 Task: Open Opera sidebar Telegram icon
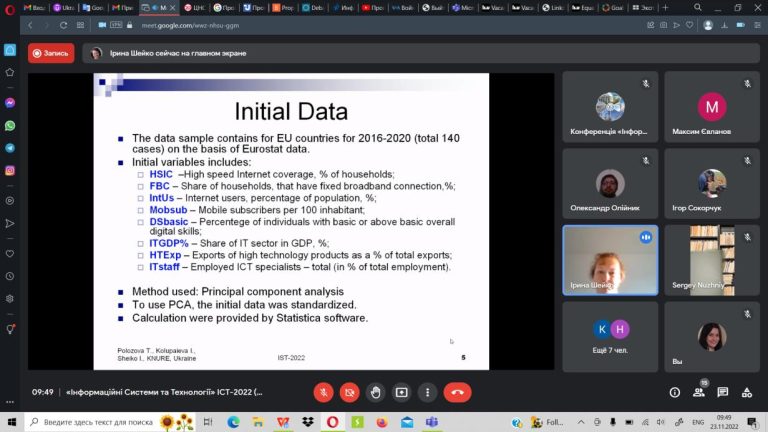point(10,148)
